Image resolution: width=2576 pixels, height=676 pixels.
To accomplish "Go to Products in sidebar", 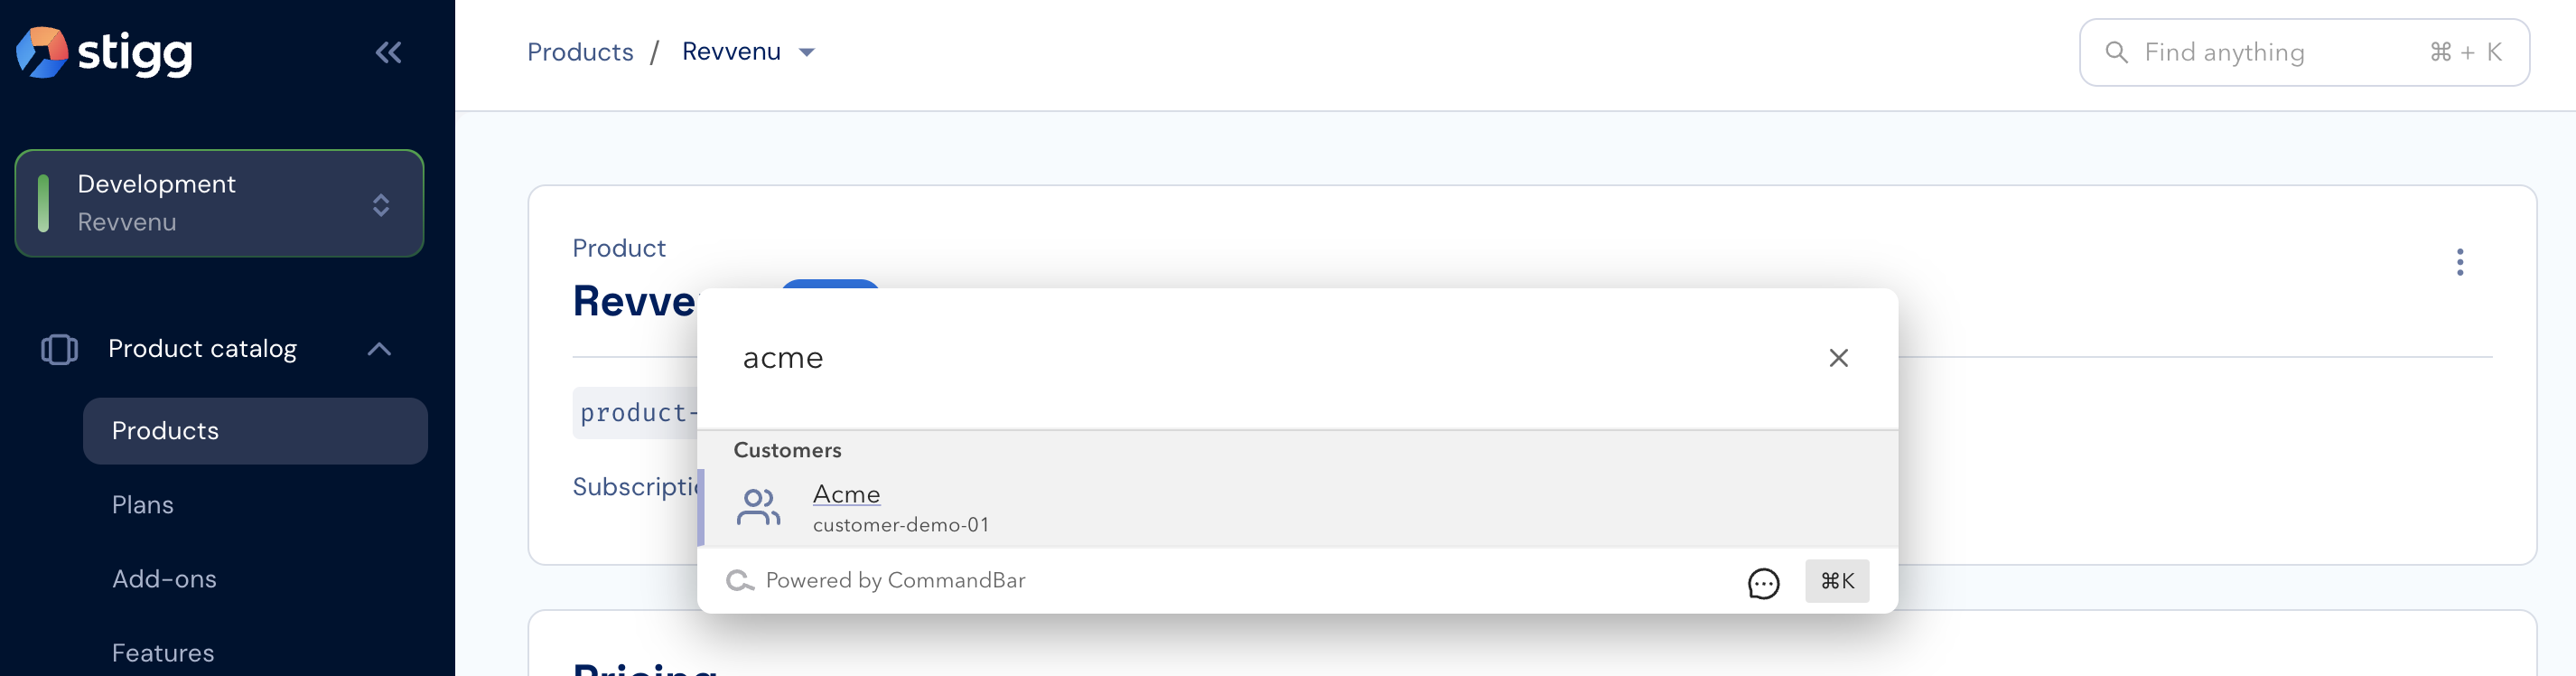I will [255, 431].
